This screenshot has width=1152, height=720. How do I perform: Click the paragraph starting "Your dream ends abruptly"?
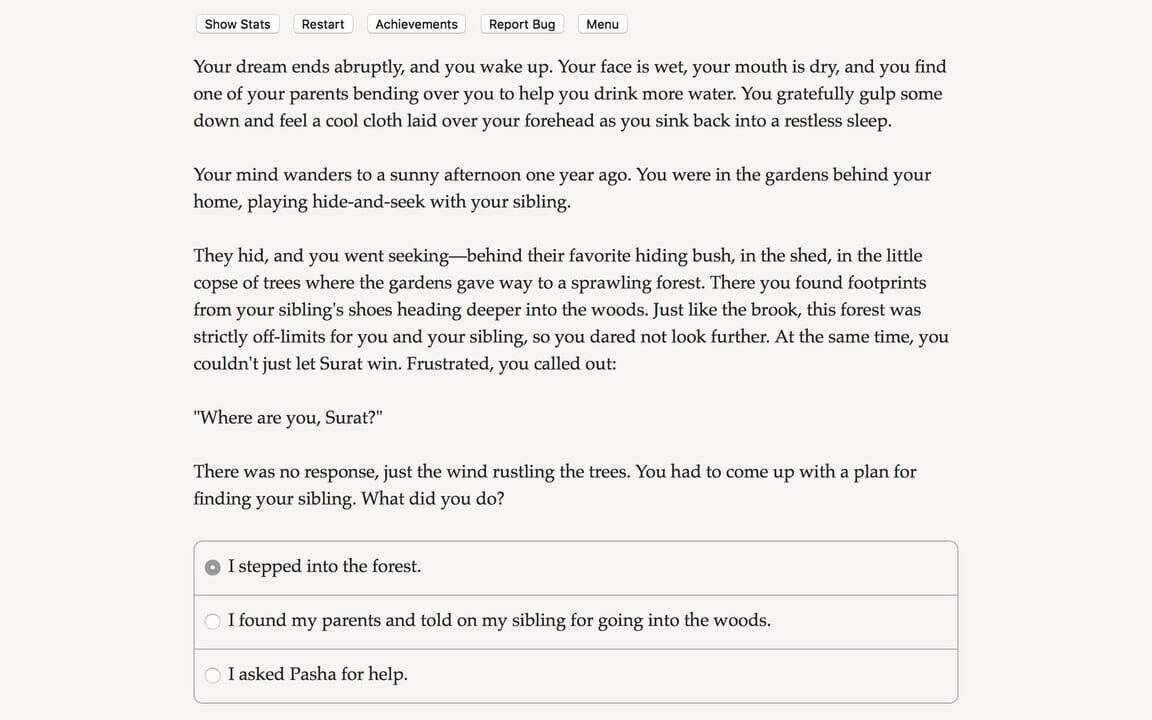[569, 94]
